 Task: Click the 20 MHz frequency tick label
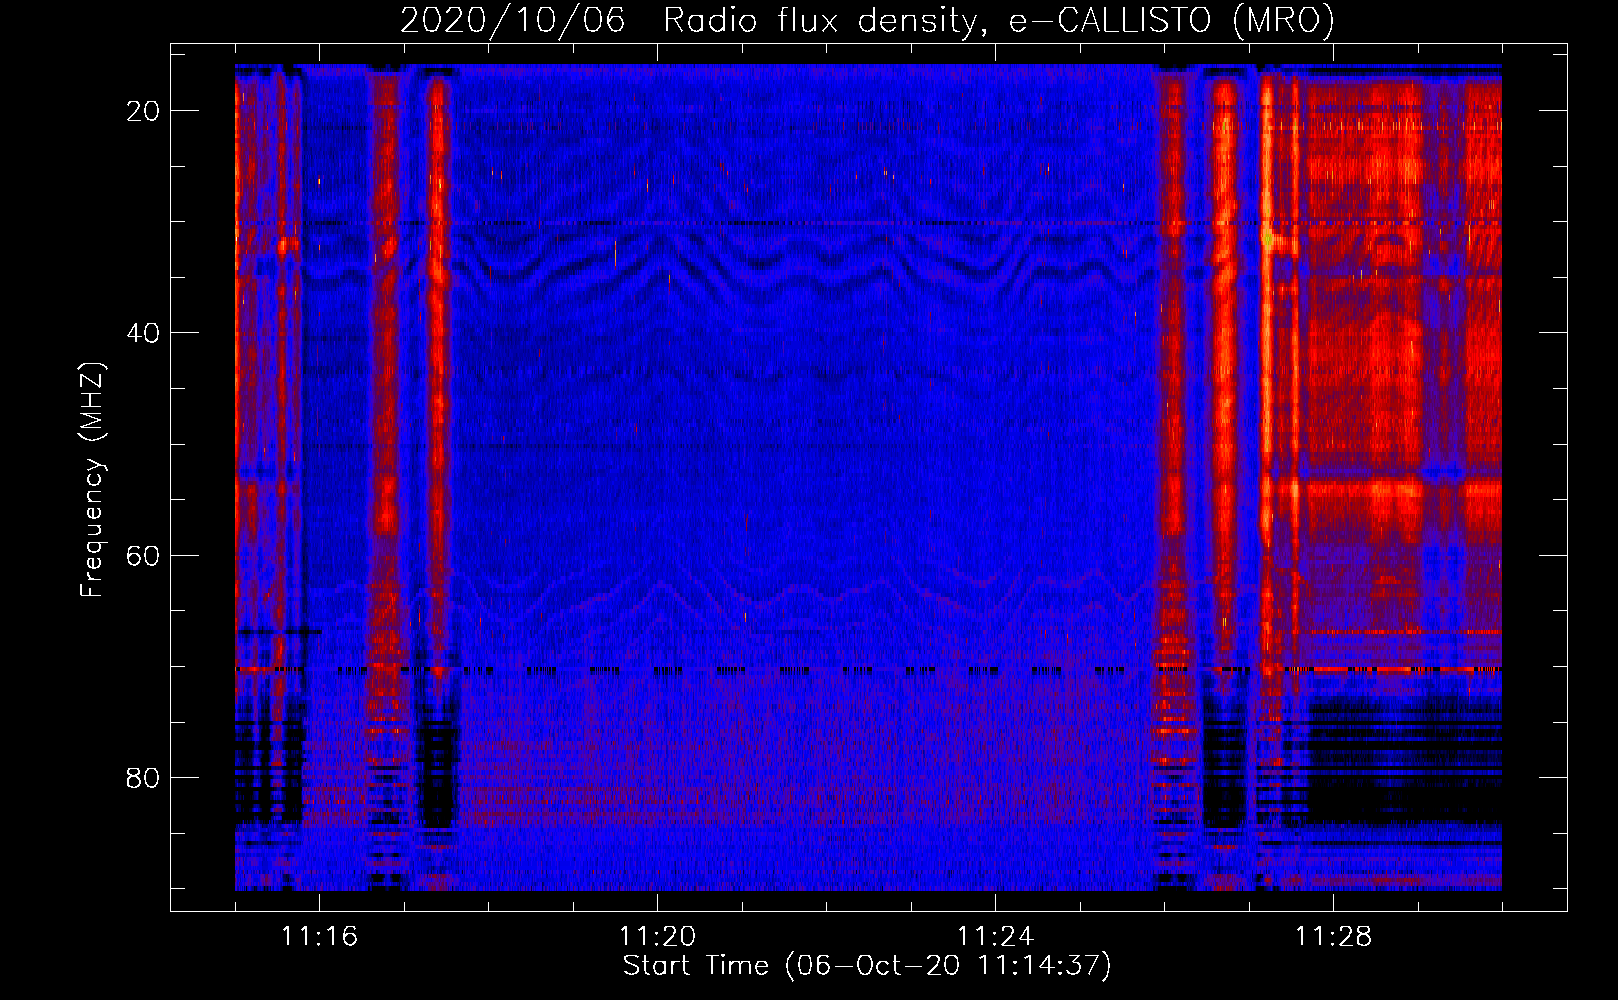143,111
